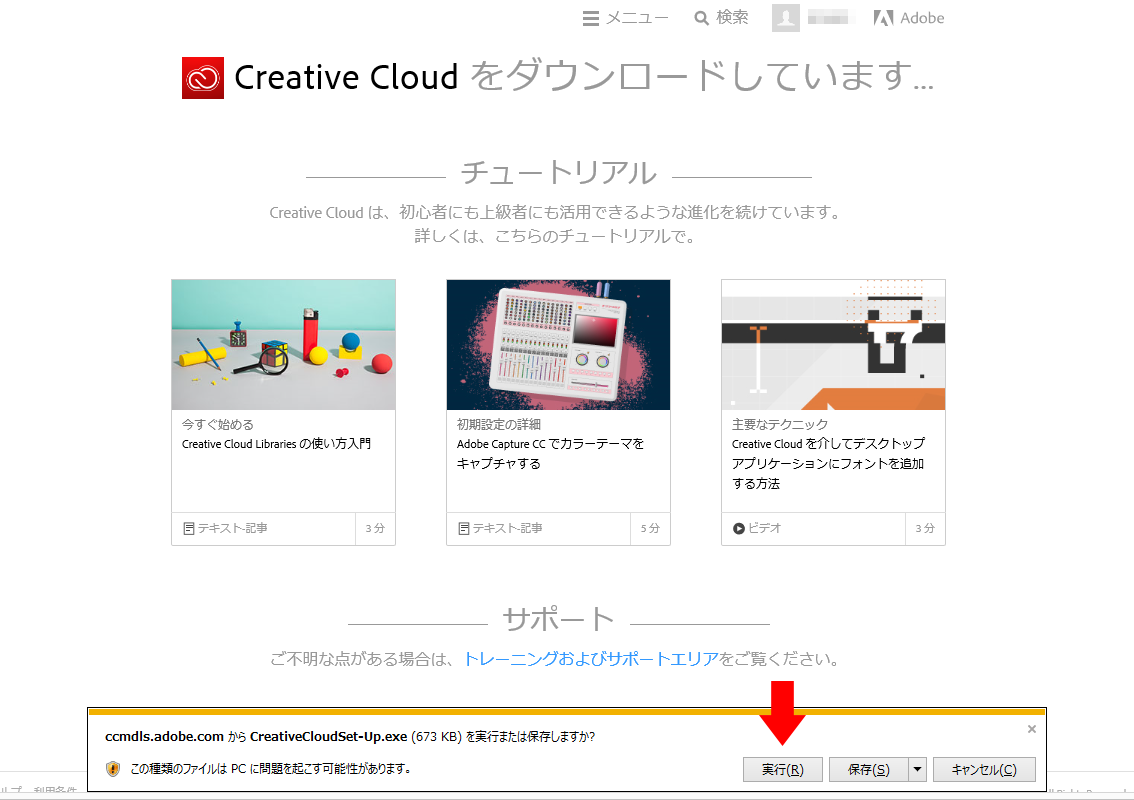The image size is (1134, 800).
Task: Open desktop font adding tutorial link
Action: [x=828, y=464]
